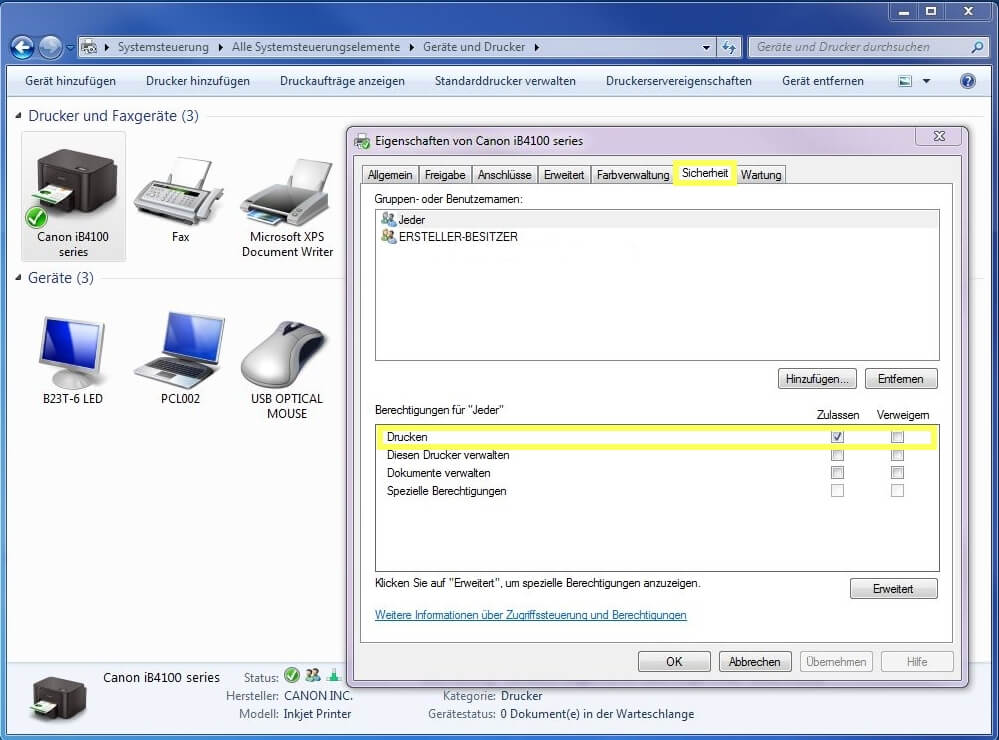
Task: Go forward with the Explorer forward arrow
Action: coord(50,47)
